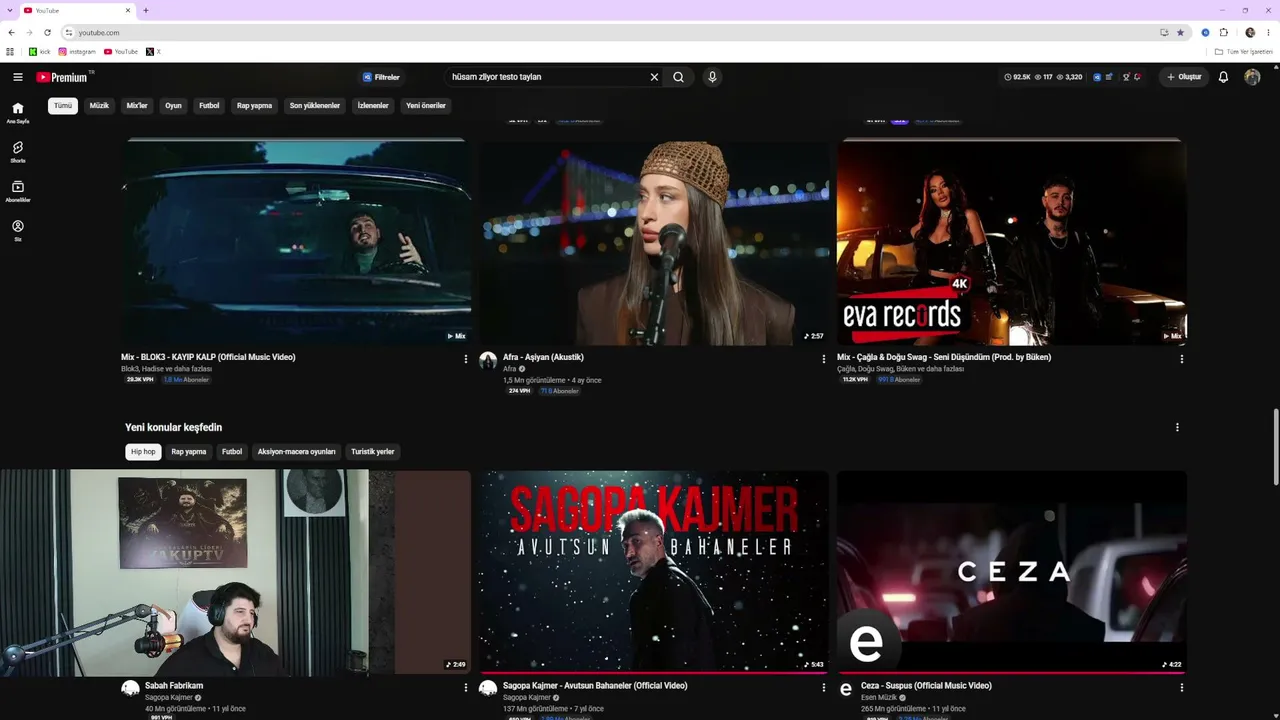Viewport: 1280px width, 720px height.
Task: Open Afra channel avatar
Action: [488, 361]
